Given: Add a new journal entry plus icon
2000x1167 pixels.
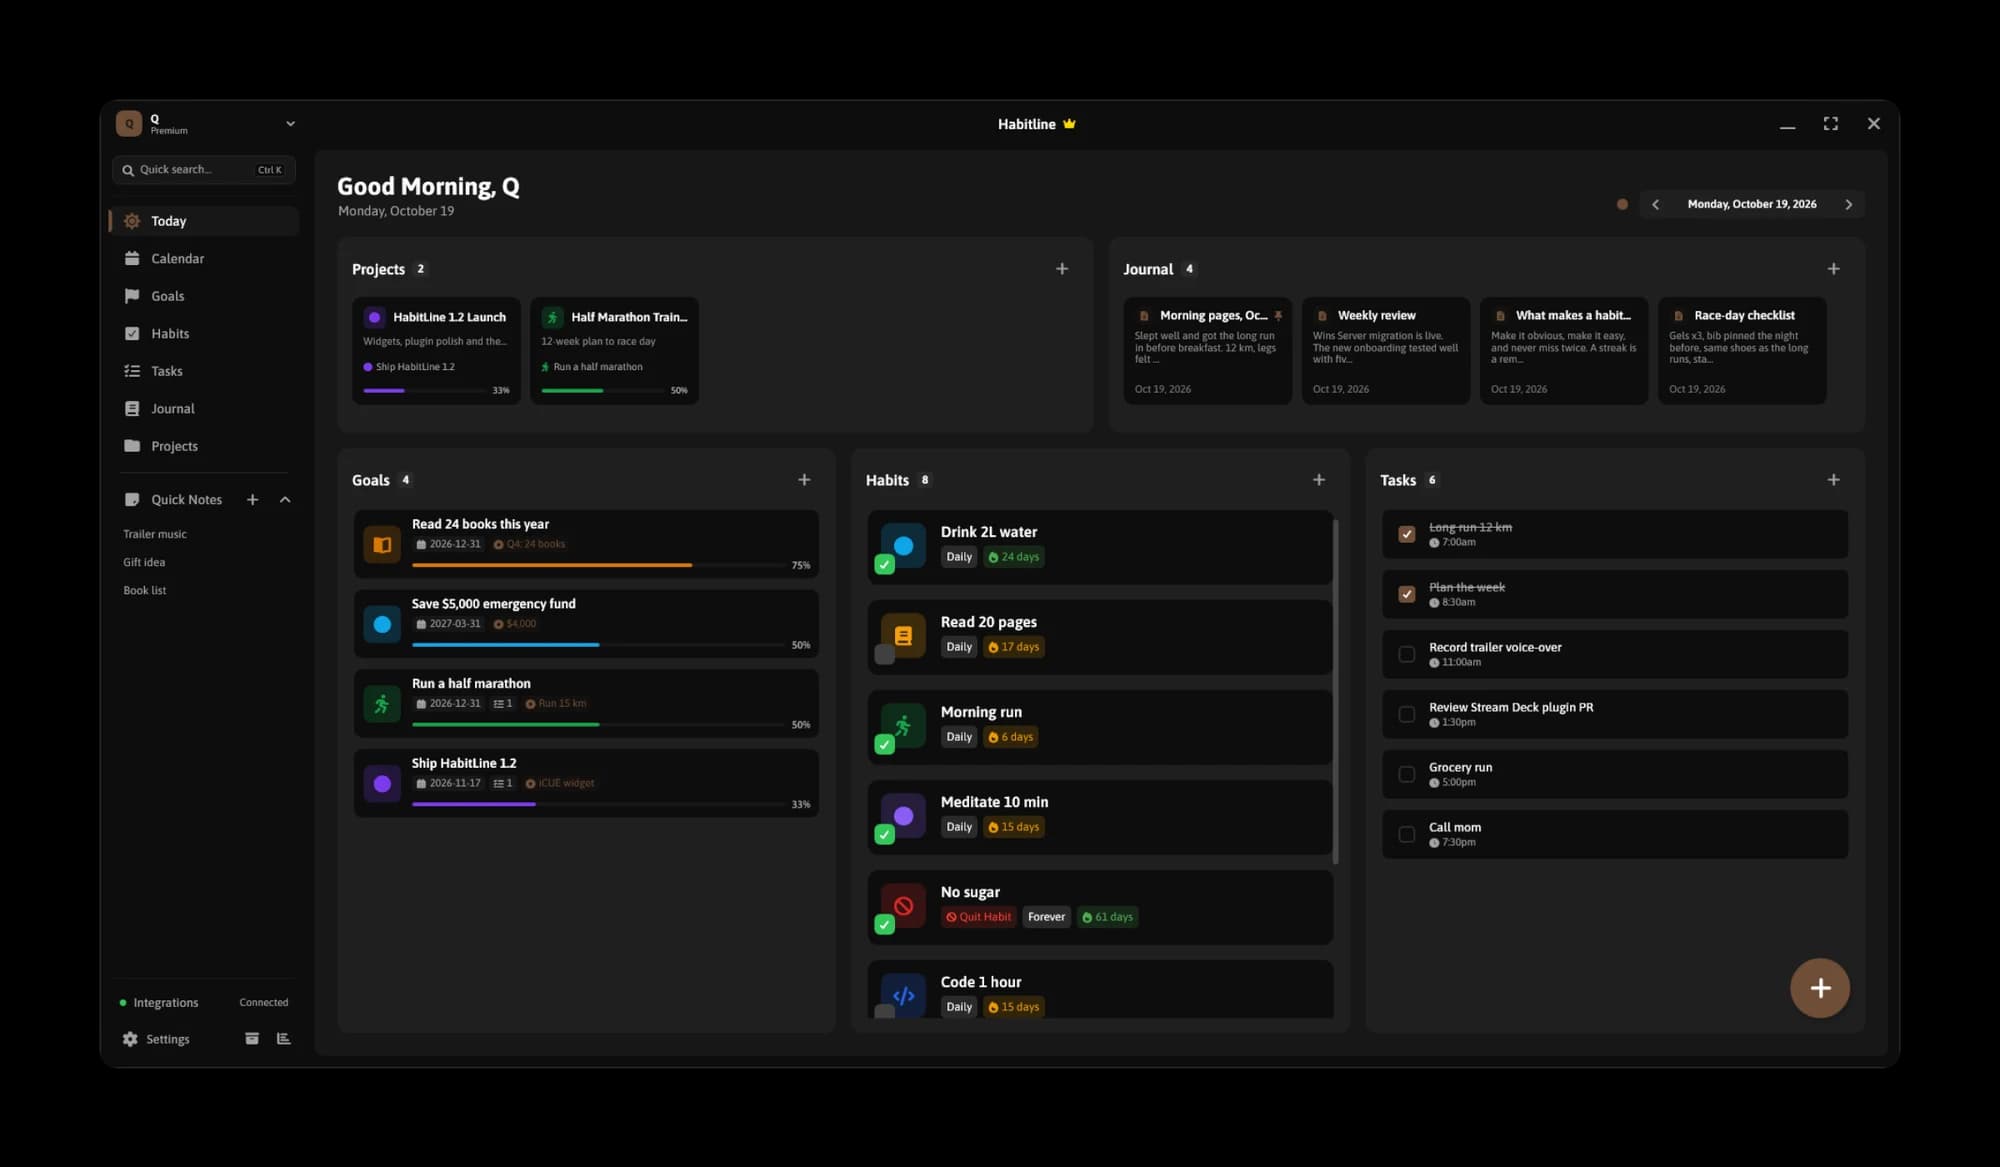Looking at the screenshot, I should point(1833,268).
